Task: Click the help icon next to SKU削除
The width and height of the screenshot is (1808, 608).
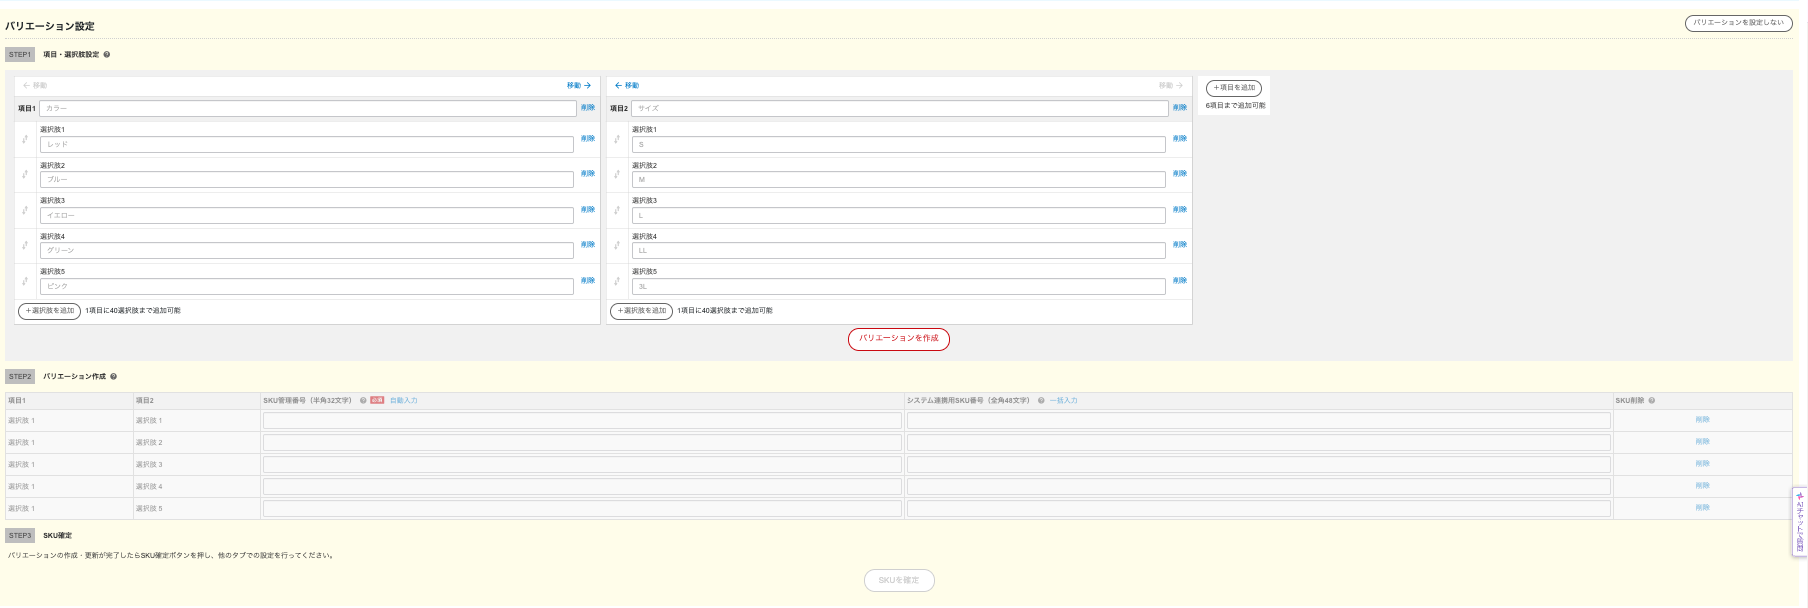Action: coord(1652,401)
